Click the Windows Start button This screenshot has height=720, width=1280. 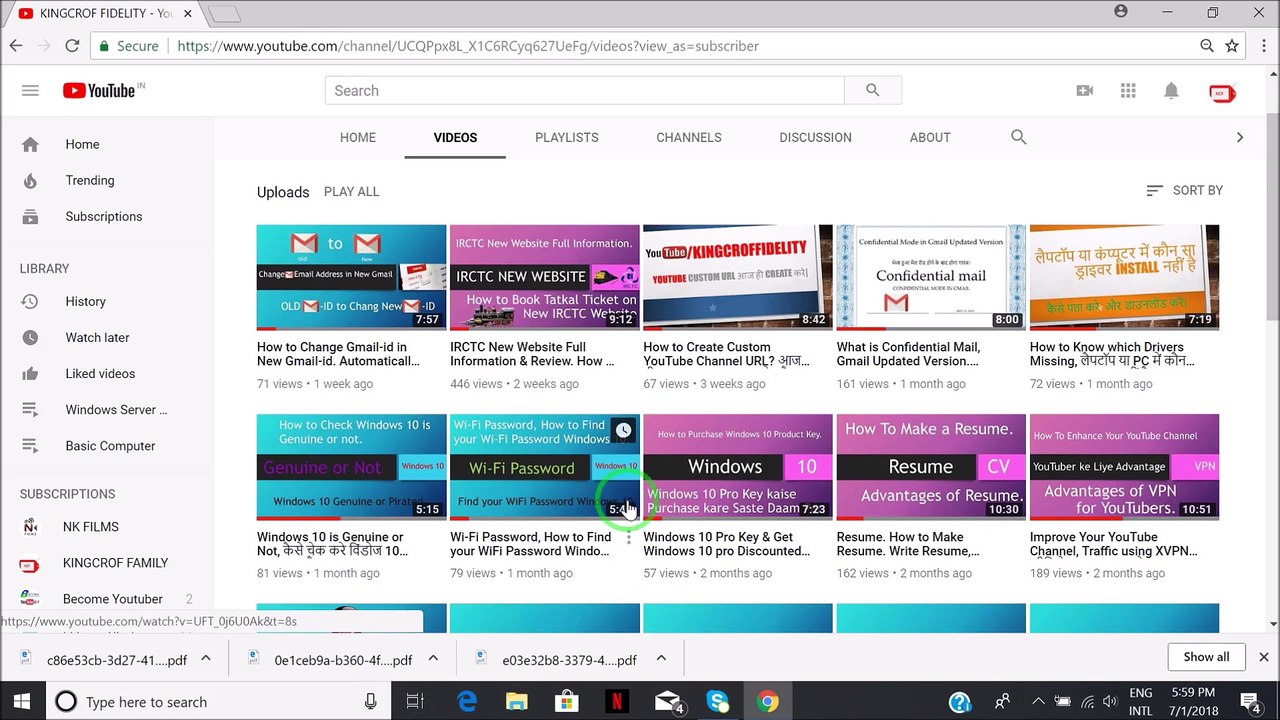click(22, 701)
